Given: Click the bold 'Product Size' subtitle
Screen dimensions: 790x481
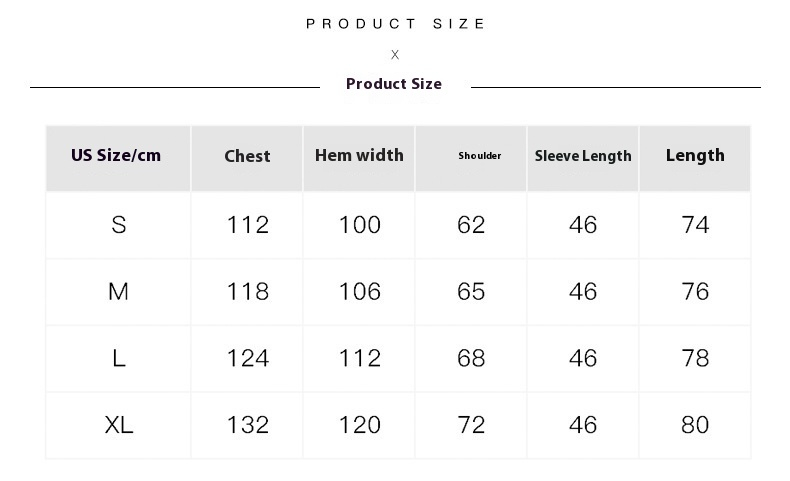Looking at the screenshot, I should pos(394,84).
